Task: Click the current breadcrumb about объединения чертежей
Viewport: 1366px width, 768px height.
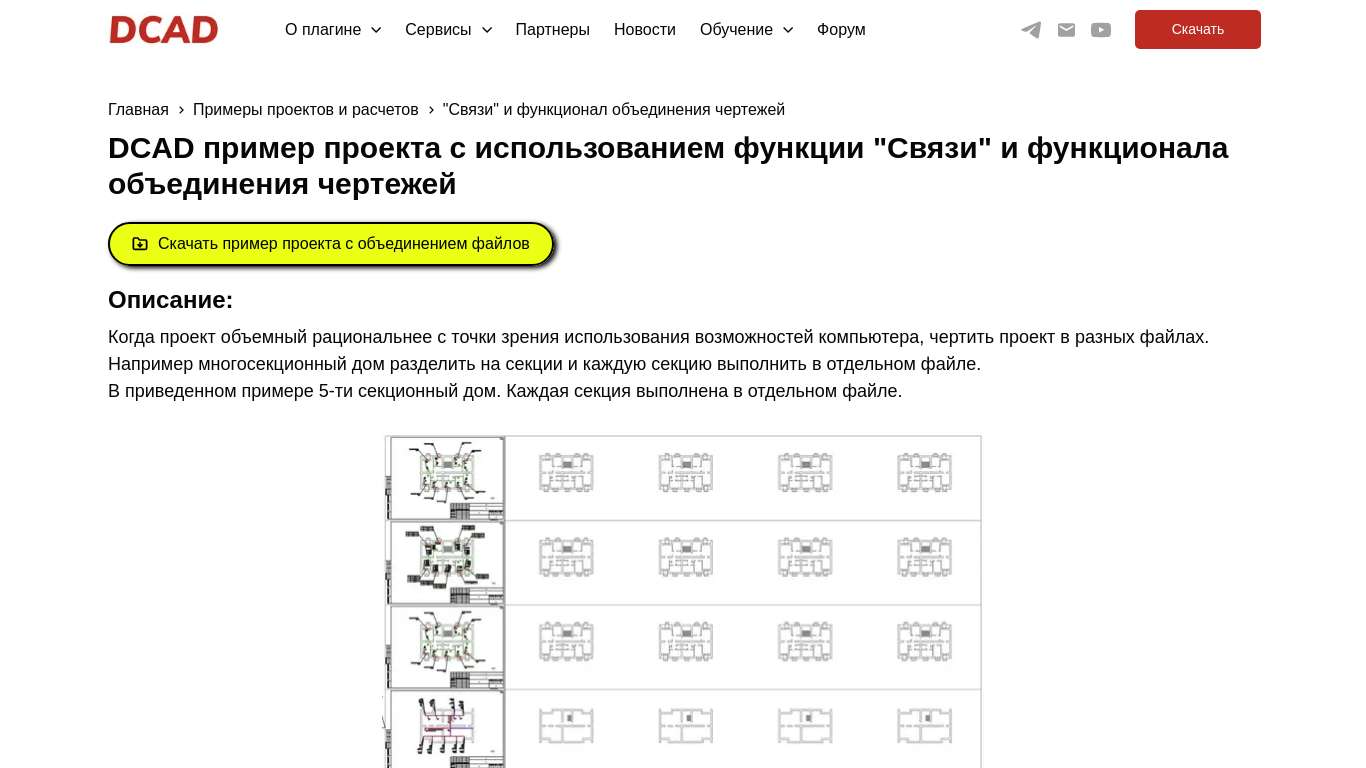Action: click(613, 110)
